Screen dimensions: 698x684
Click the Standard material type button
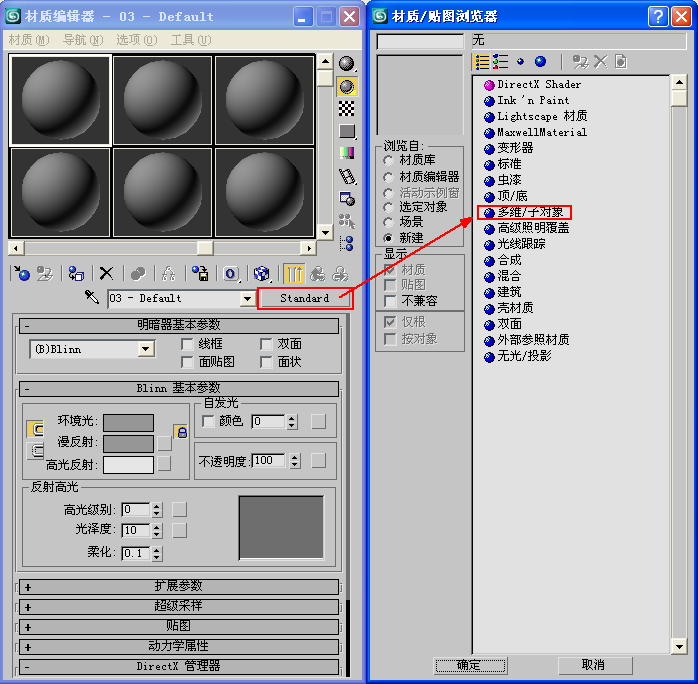click(304, 298)
